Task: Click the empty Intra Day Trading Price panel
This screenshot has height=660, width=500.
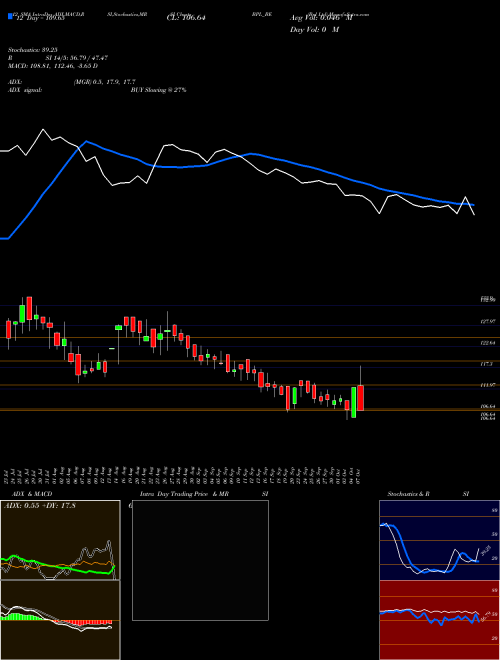Action: tap(200, 560)
